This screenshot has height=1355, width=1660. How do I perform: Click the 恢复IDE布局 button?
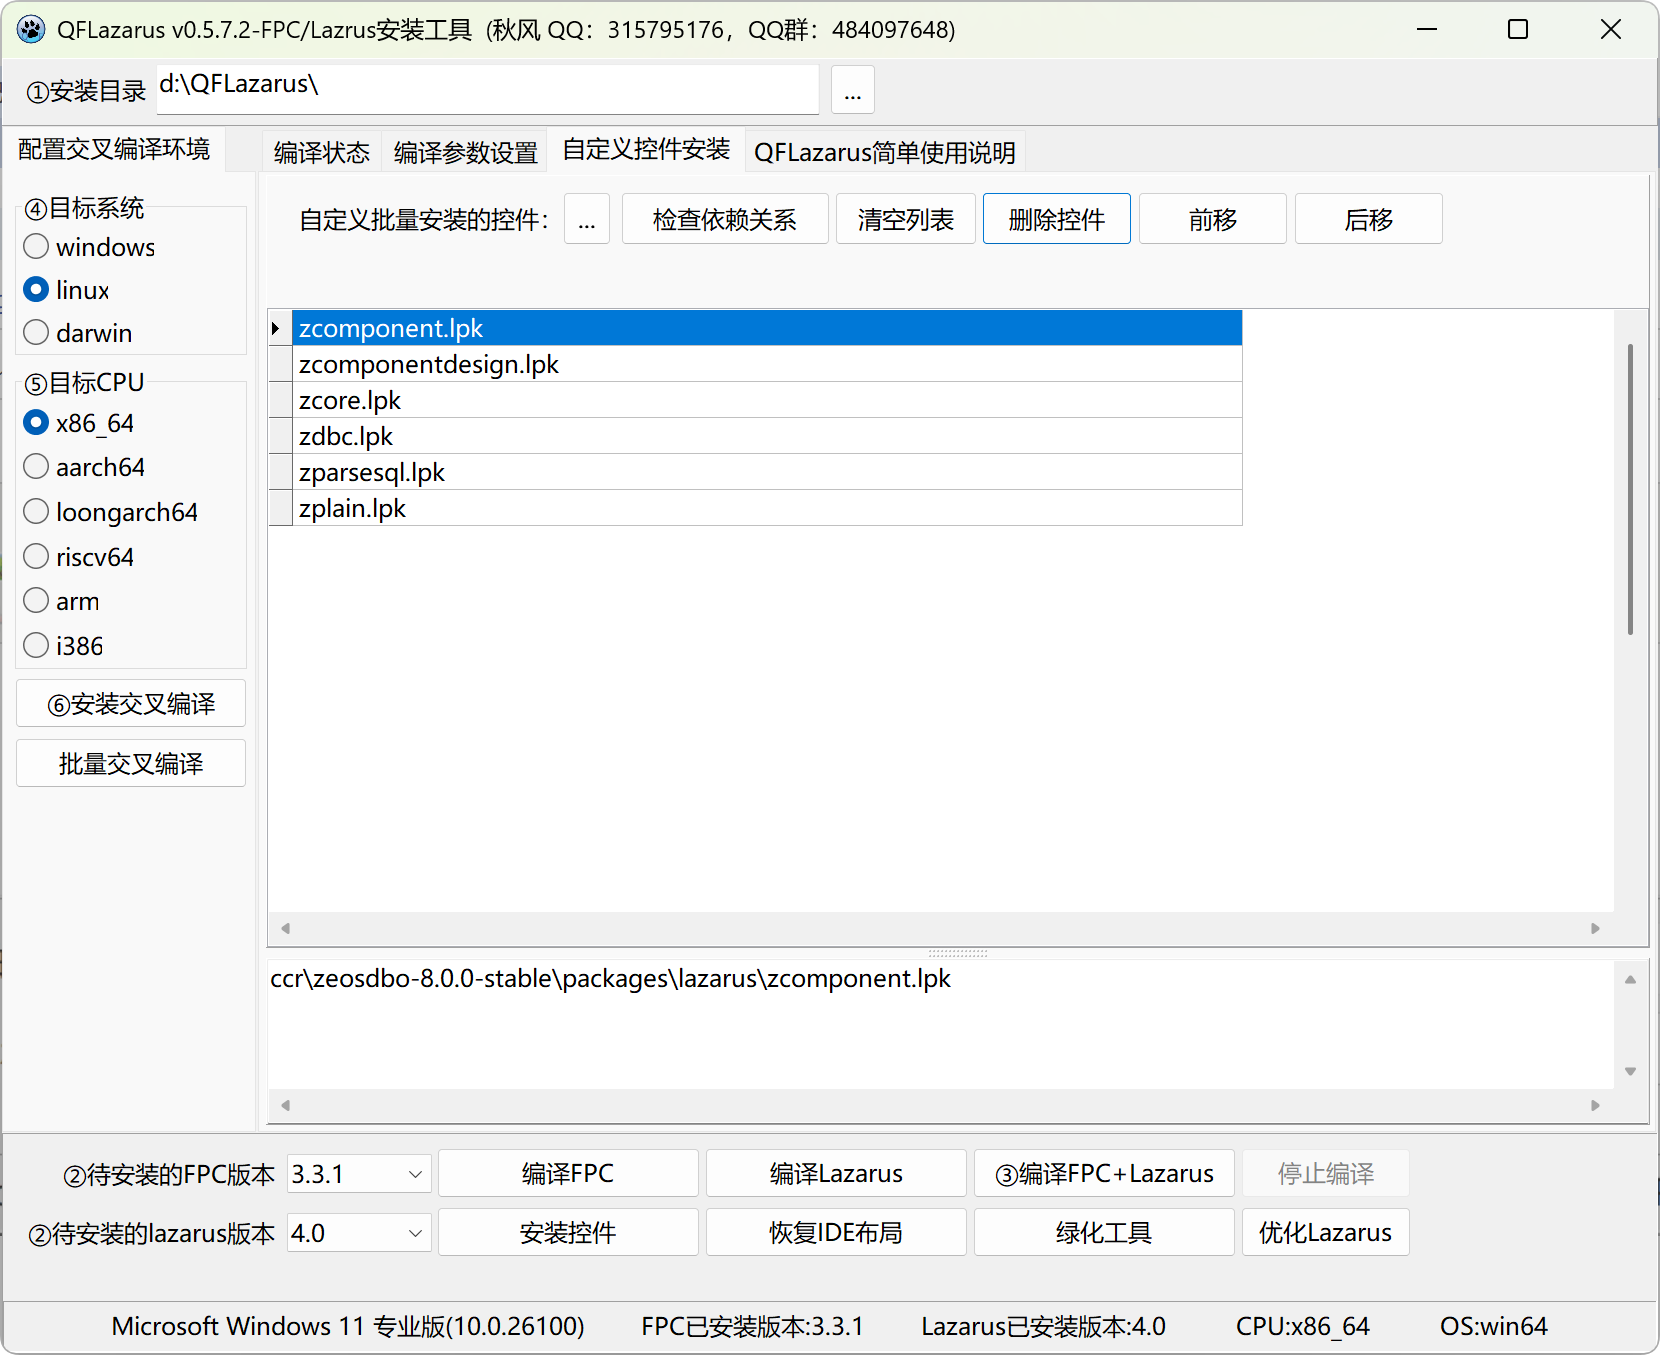(836, 1232)
